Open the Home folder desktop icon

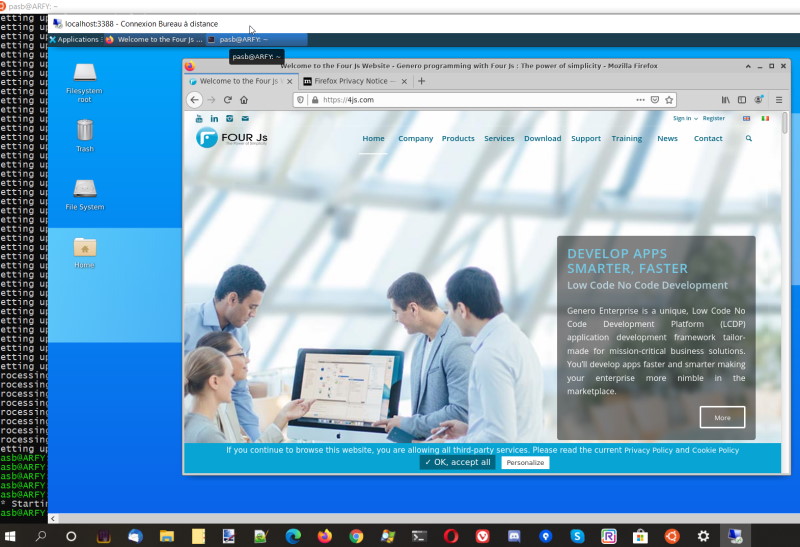[85, 253]
